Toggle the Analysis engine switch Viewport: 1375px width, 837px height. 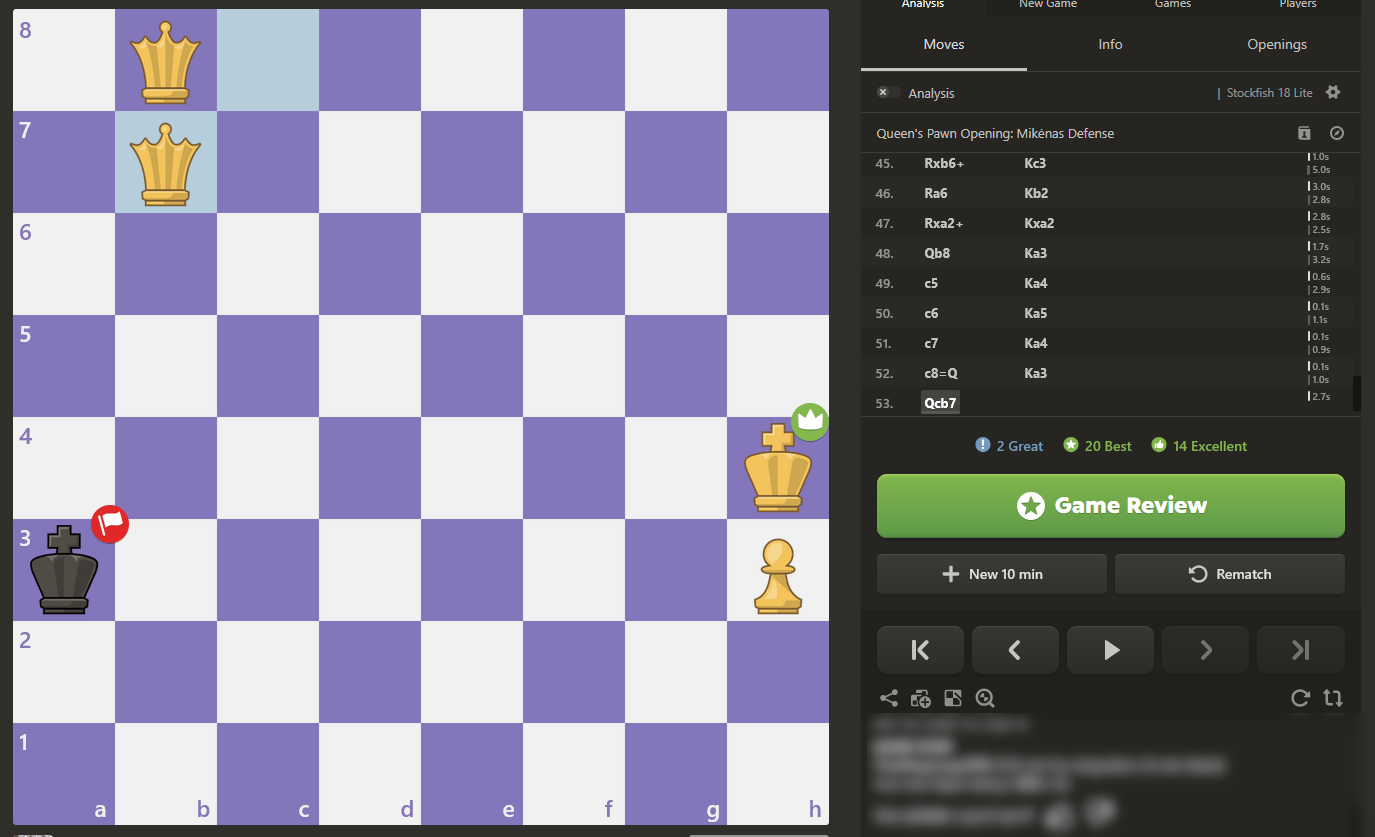[887, 92]
